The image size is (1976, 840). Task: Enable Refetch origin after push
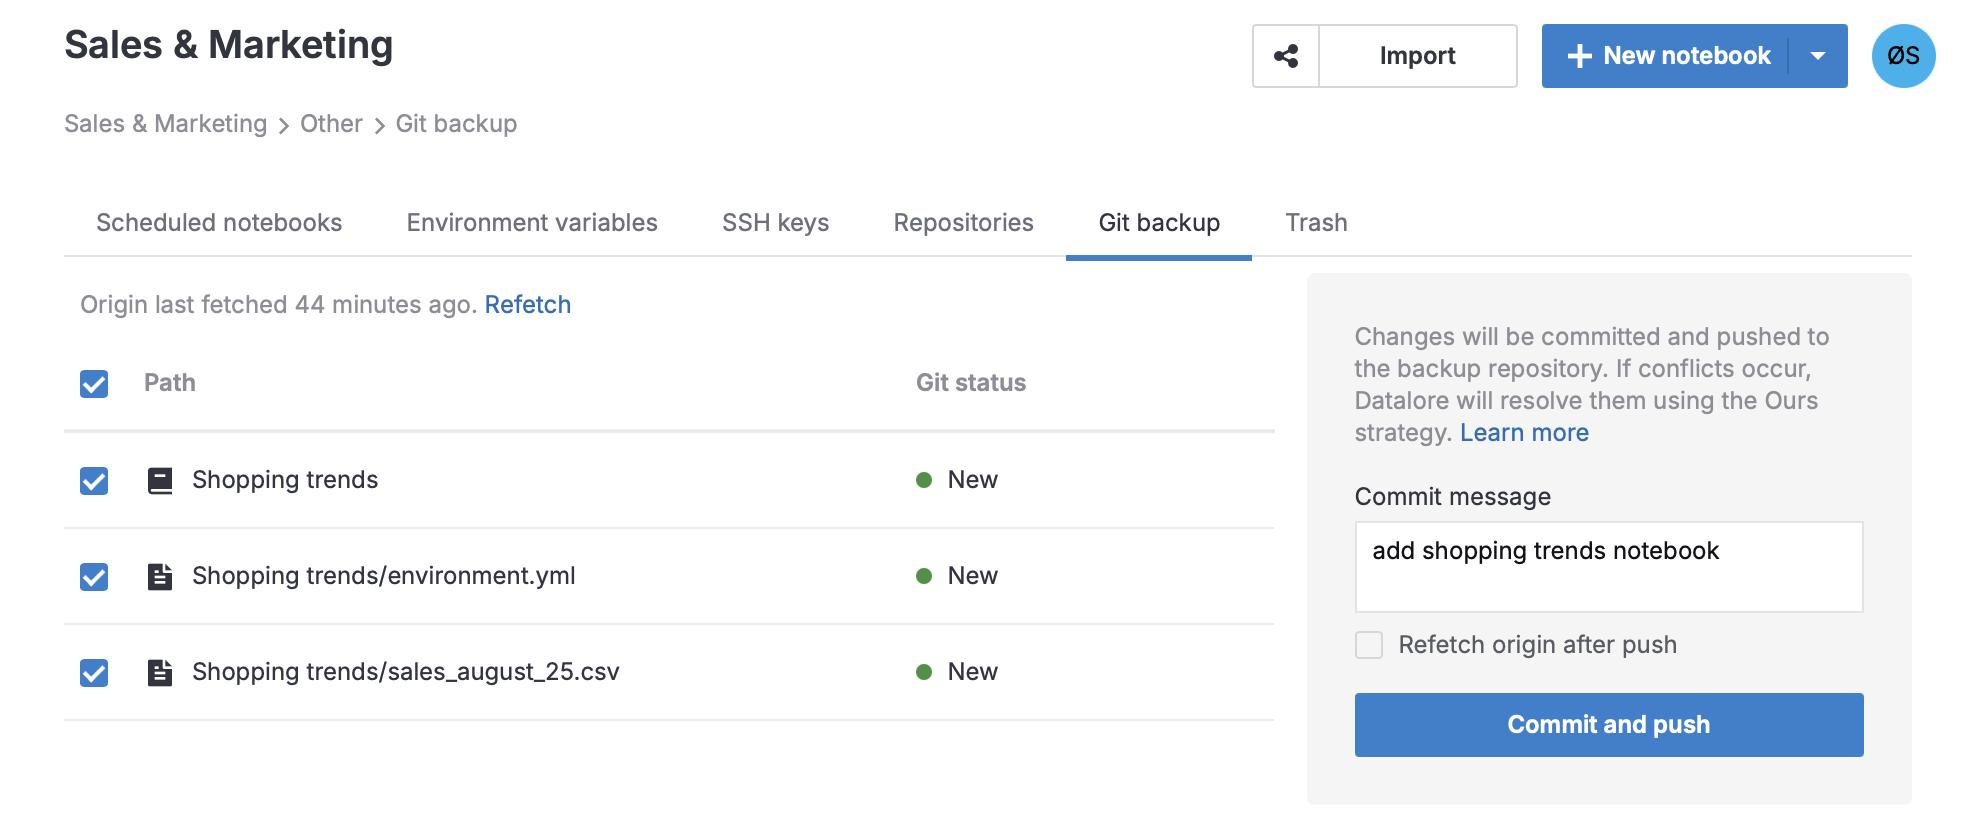(x=1369, y=645)
